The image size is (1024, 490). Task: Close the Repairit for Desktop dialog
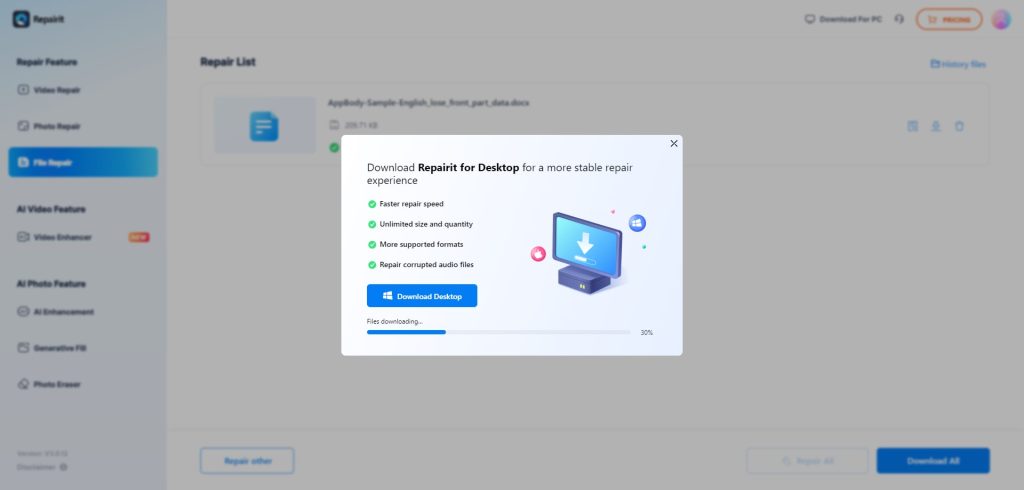[674, 144]
